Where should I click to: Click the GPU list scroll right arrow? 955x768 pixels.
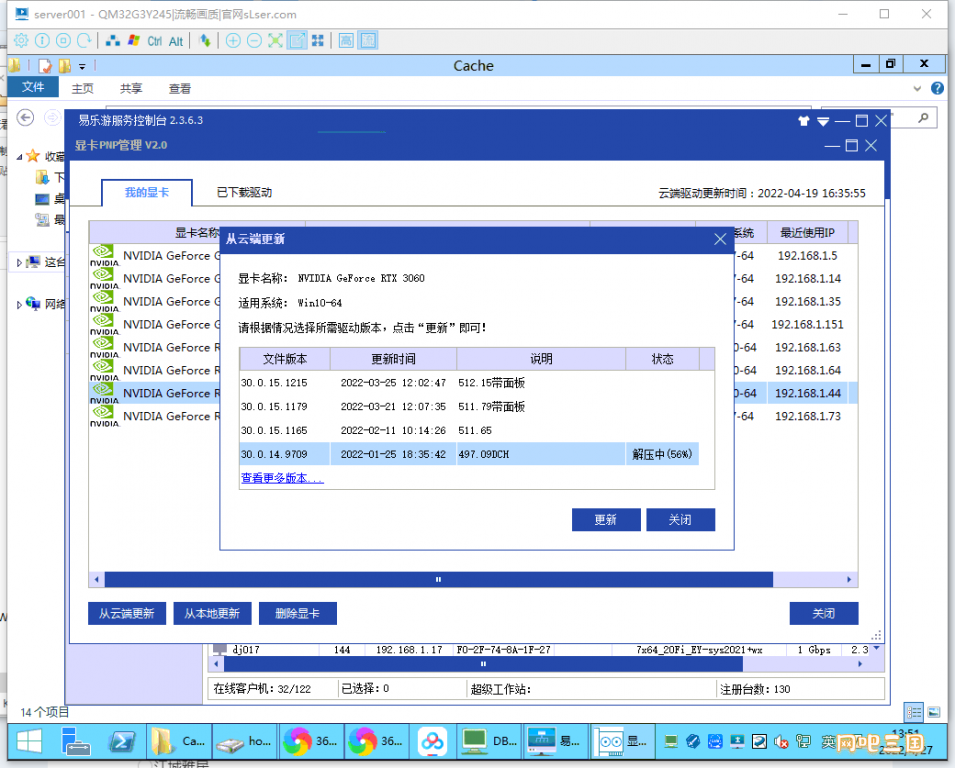pos(849,579)
